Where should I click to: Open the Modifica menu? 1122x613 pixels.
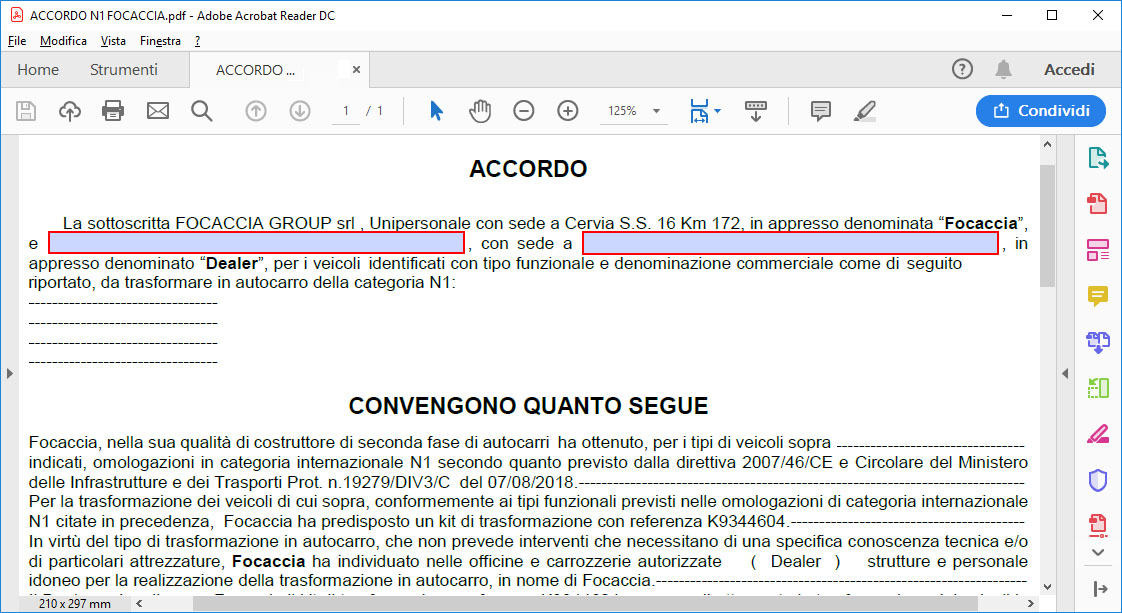pyautogui.click(x=63, y=41)
